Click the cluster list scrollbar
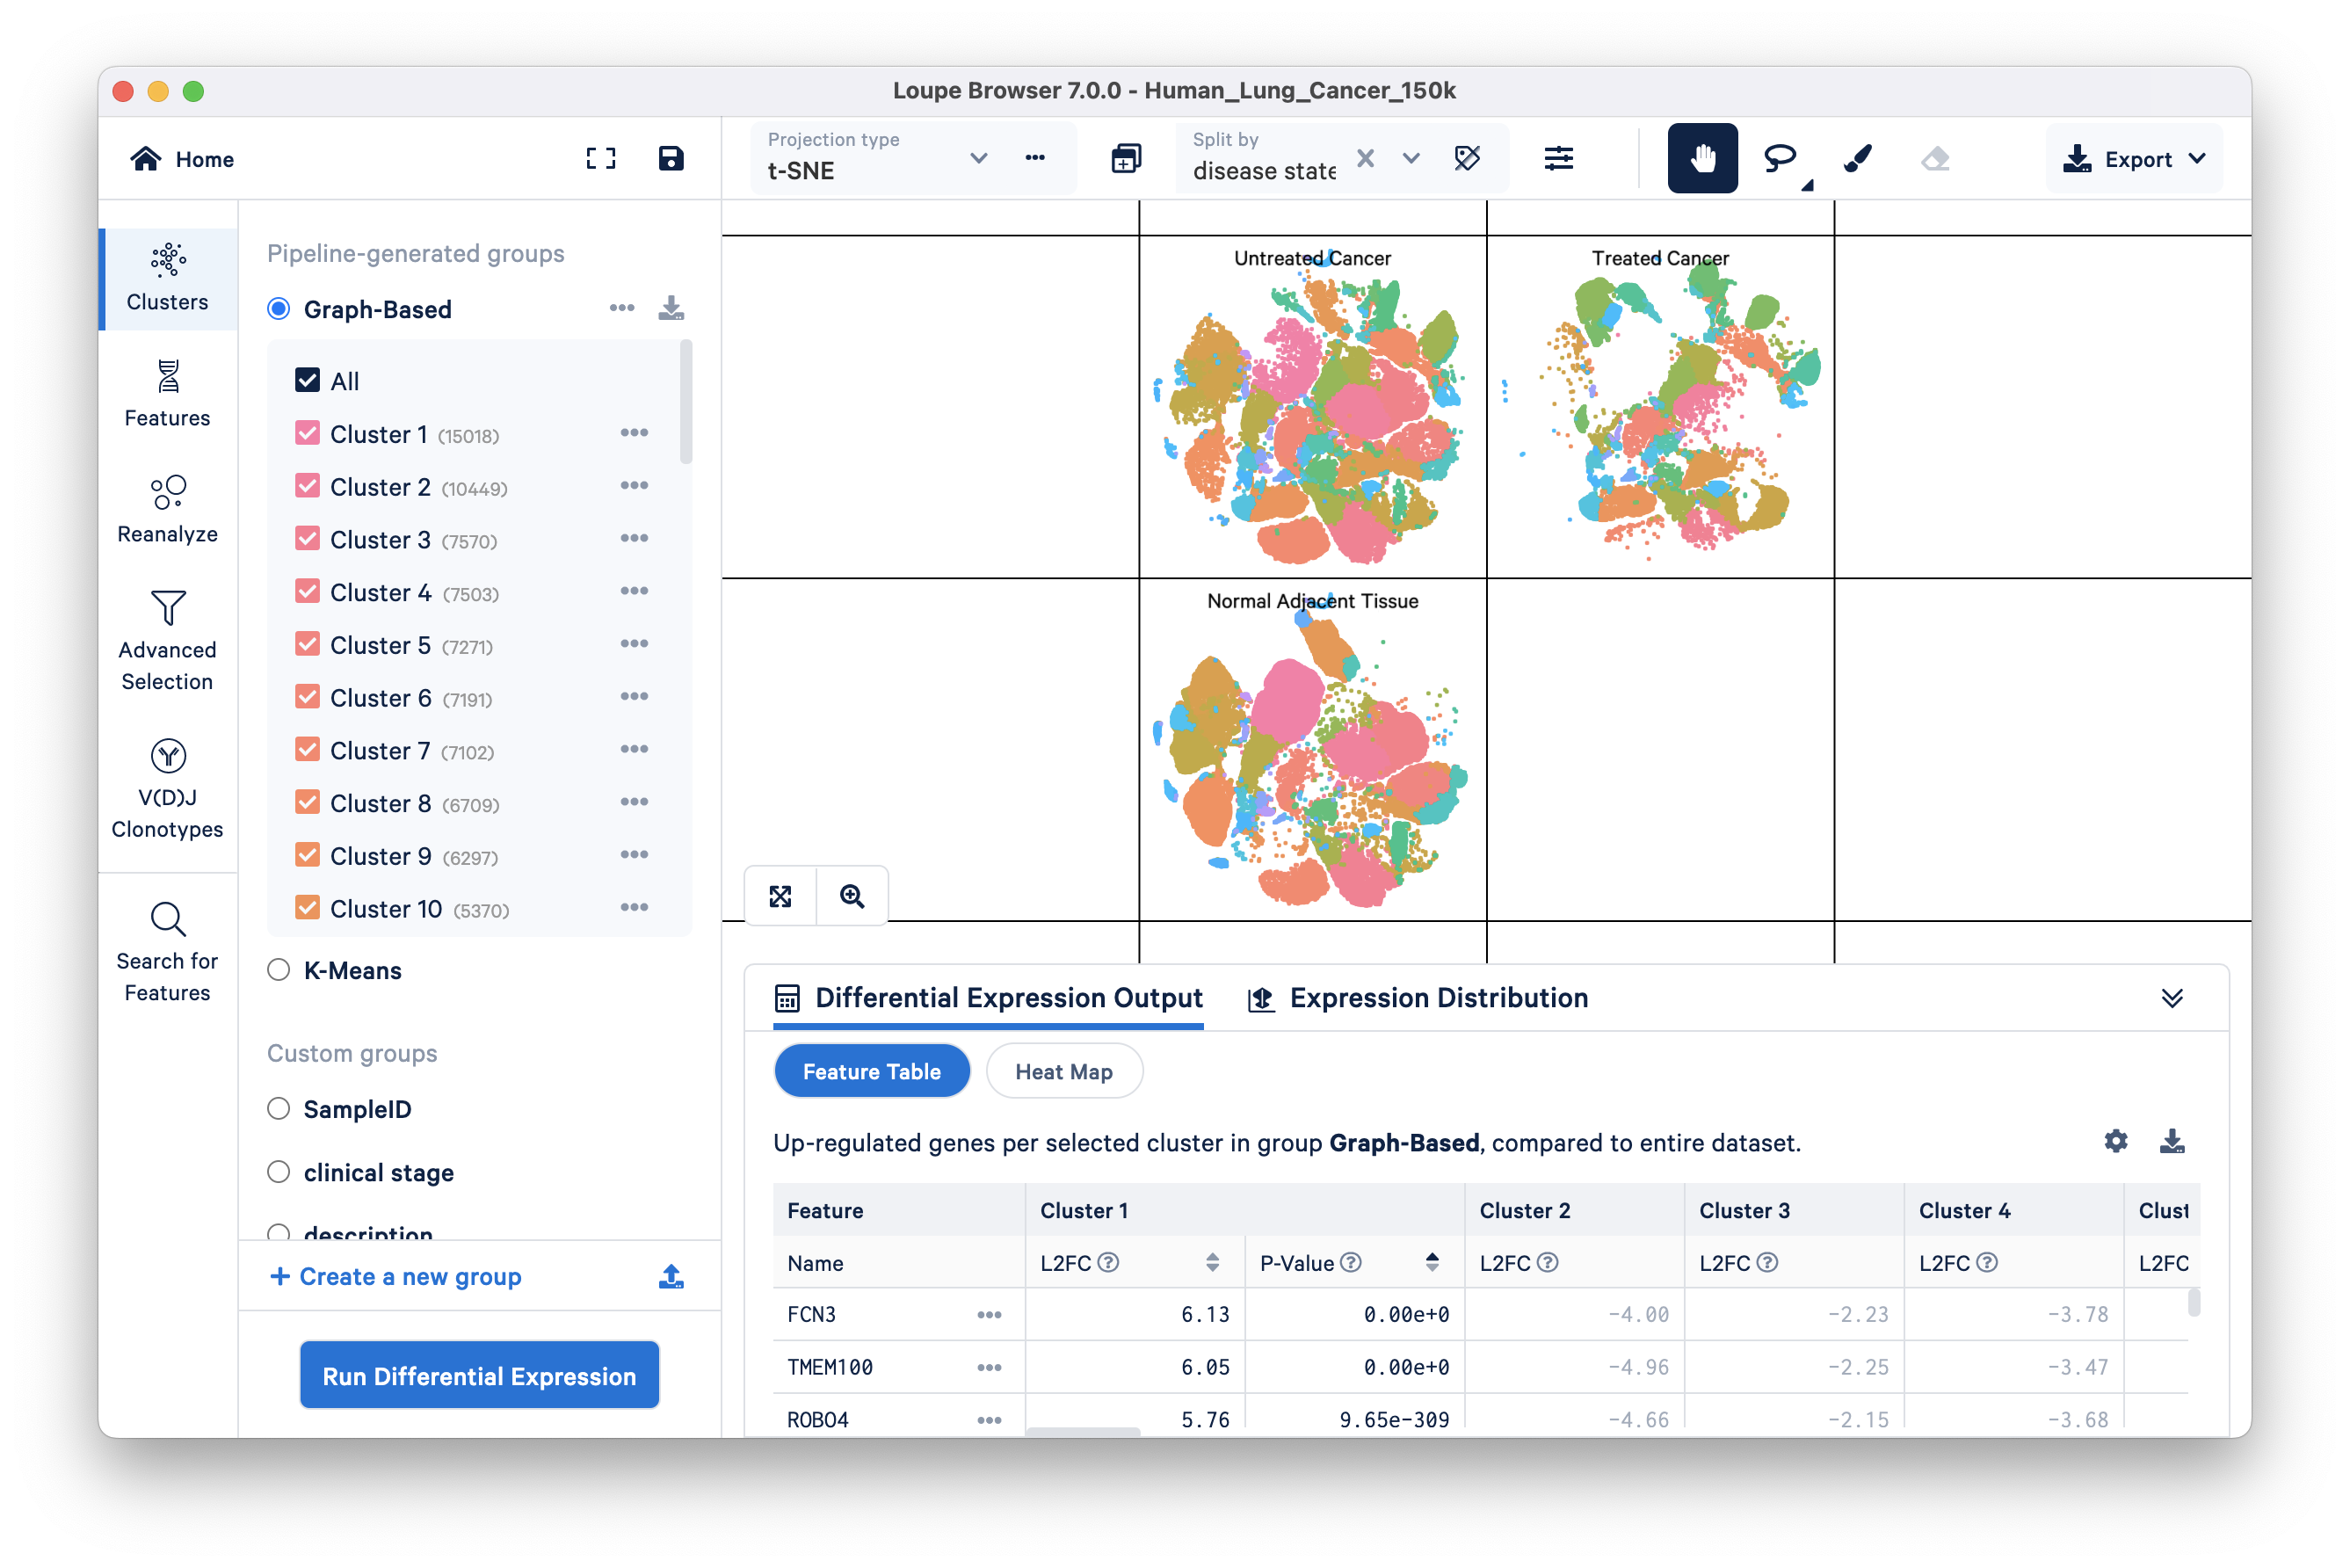The image size is (2350, 1568). tap(686, 403)
